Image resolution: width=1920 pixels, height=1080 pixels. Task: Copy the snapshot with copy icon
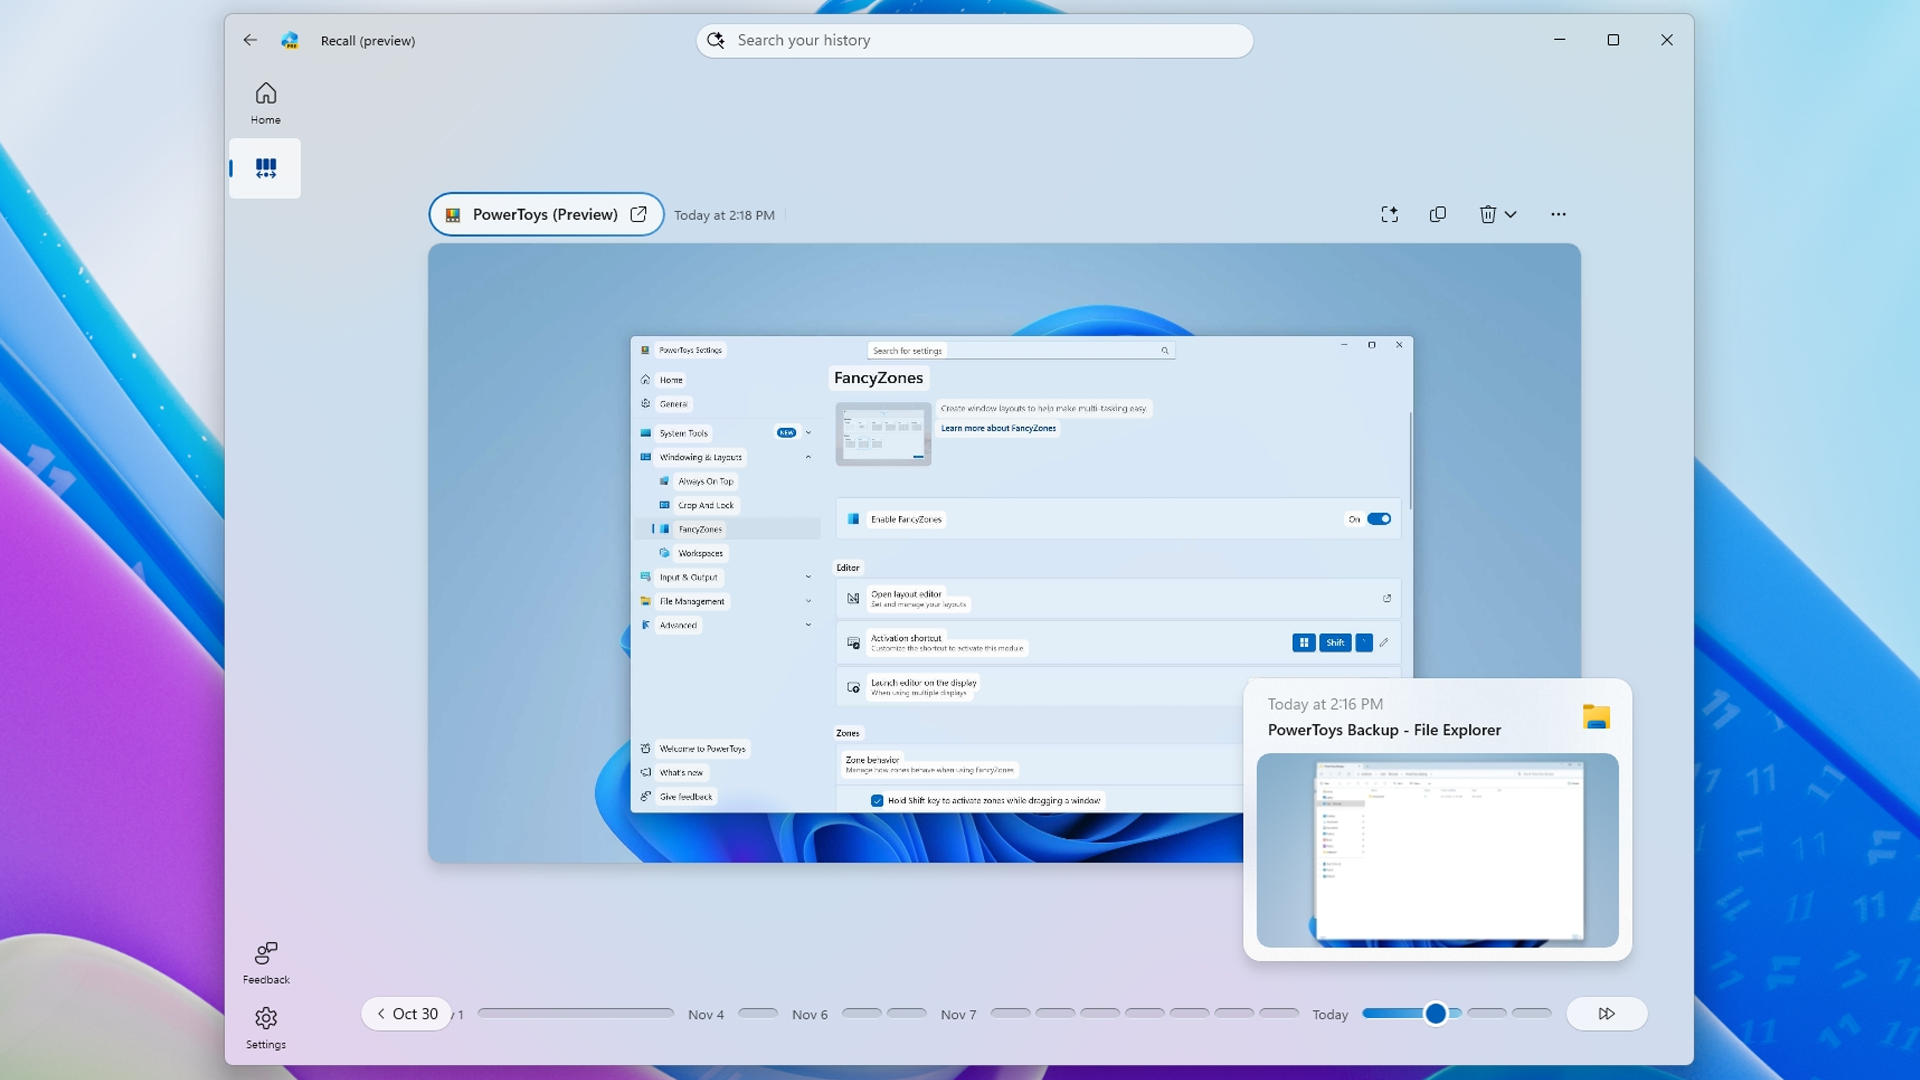coord(1437,214)
